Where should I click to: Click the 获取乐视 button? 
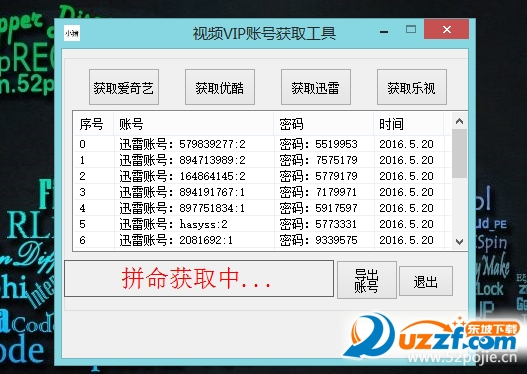[412, 87]
